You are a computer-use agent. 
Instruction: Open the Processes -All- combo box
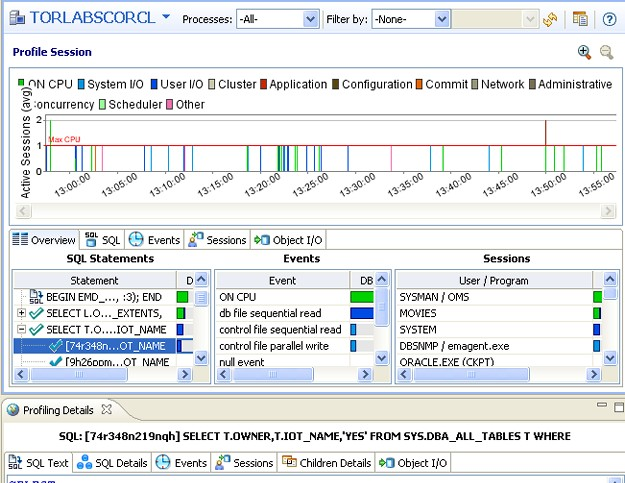pyautogui.click(x=278, y=19)
